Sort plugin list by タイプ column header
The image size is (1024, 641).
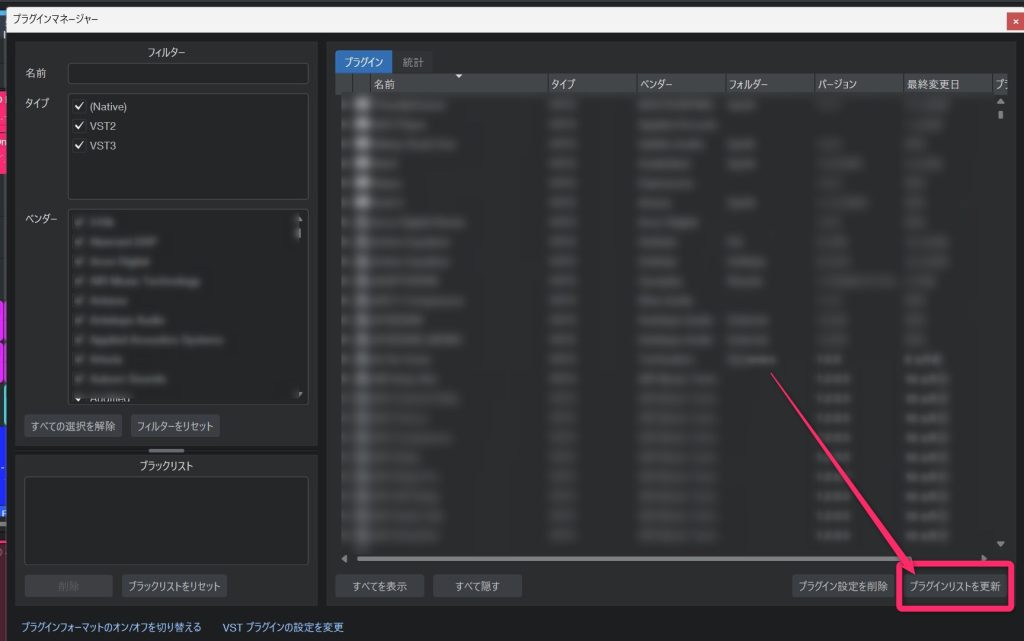[590, 85]
